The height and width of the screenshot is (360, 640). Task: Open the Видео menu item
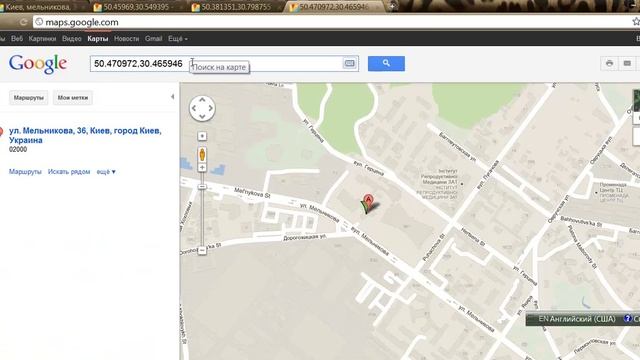click(72, 39)
